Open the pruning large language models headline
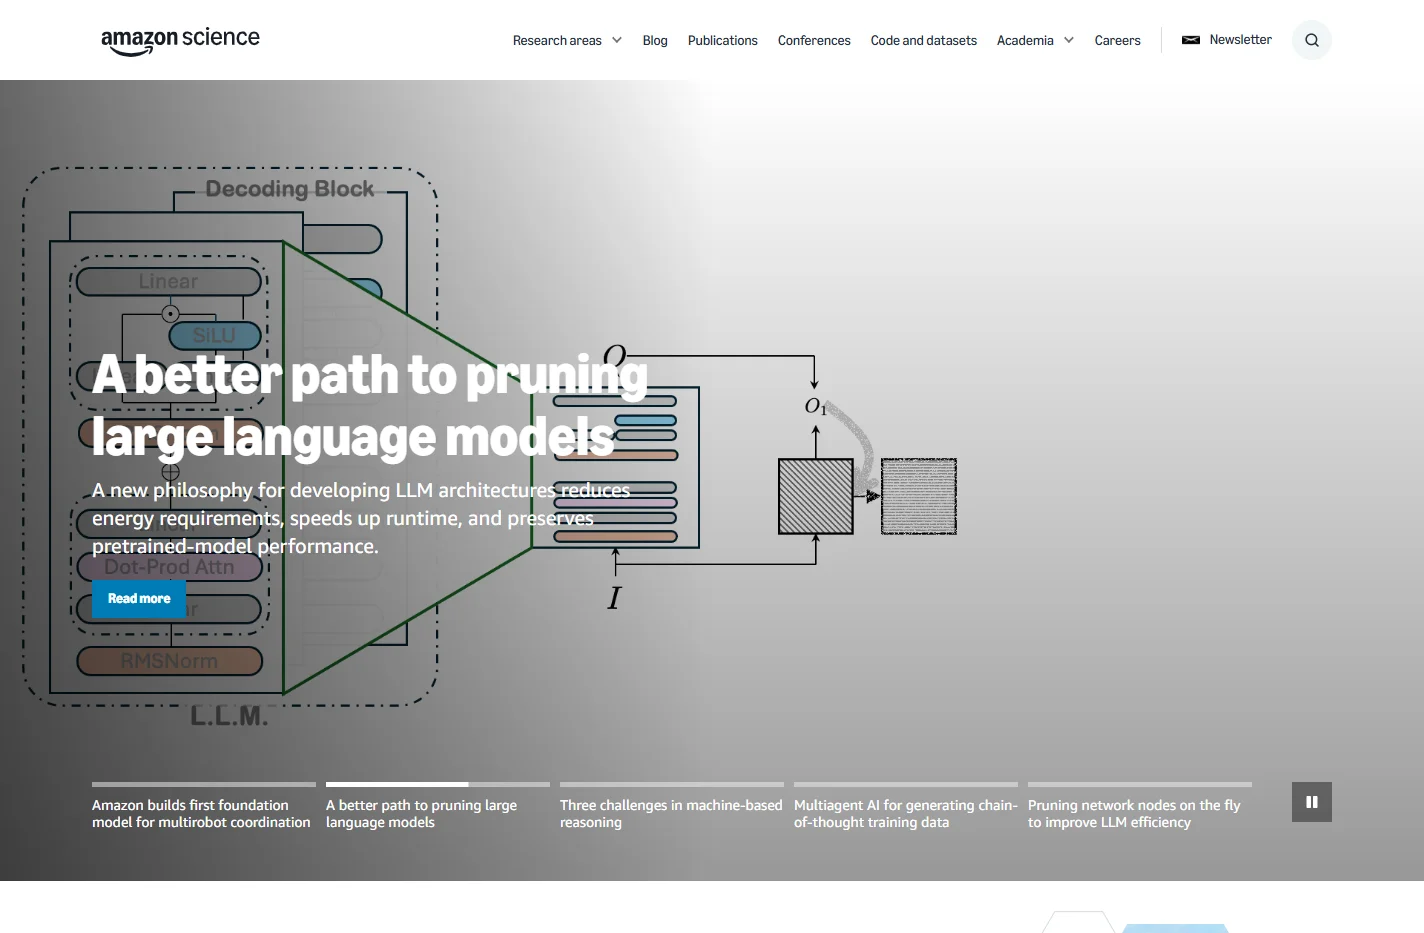 [x=370, y=406]
